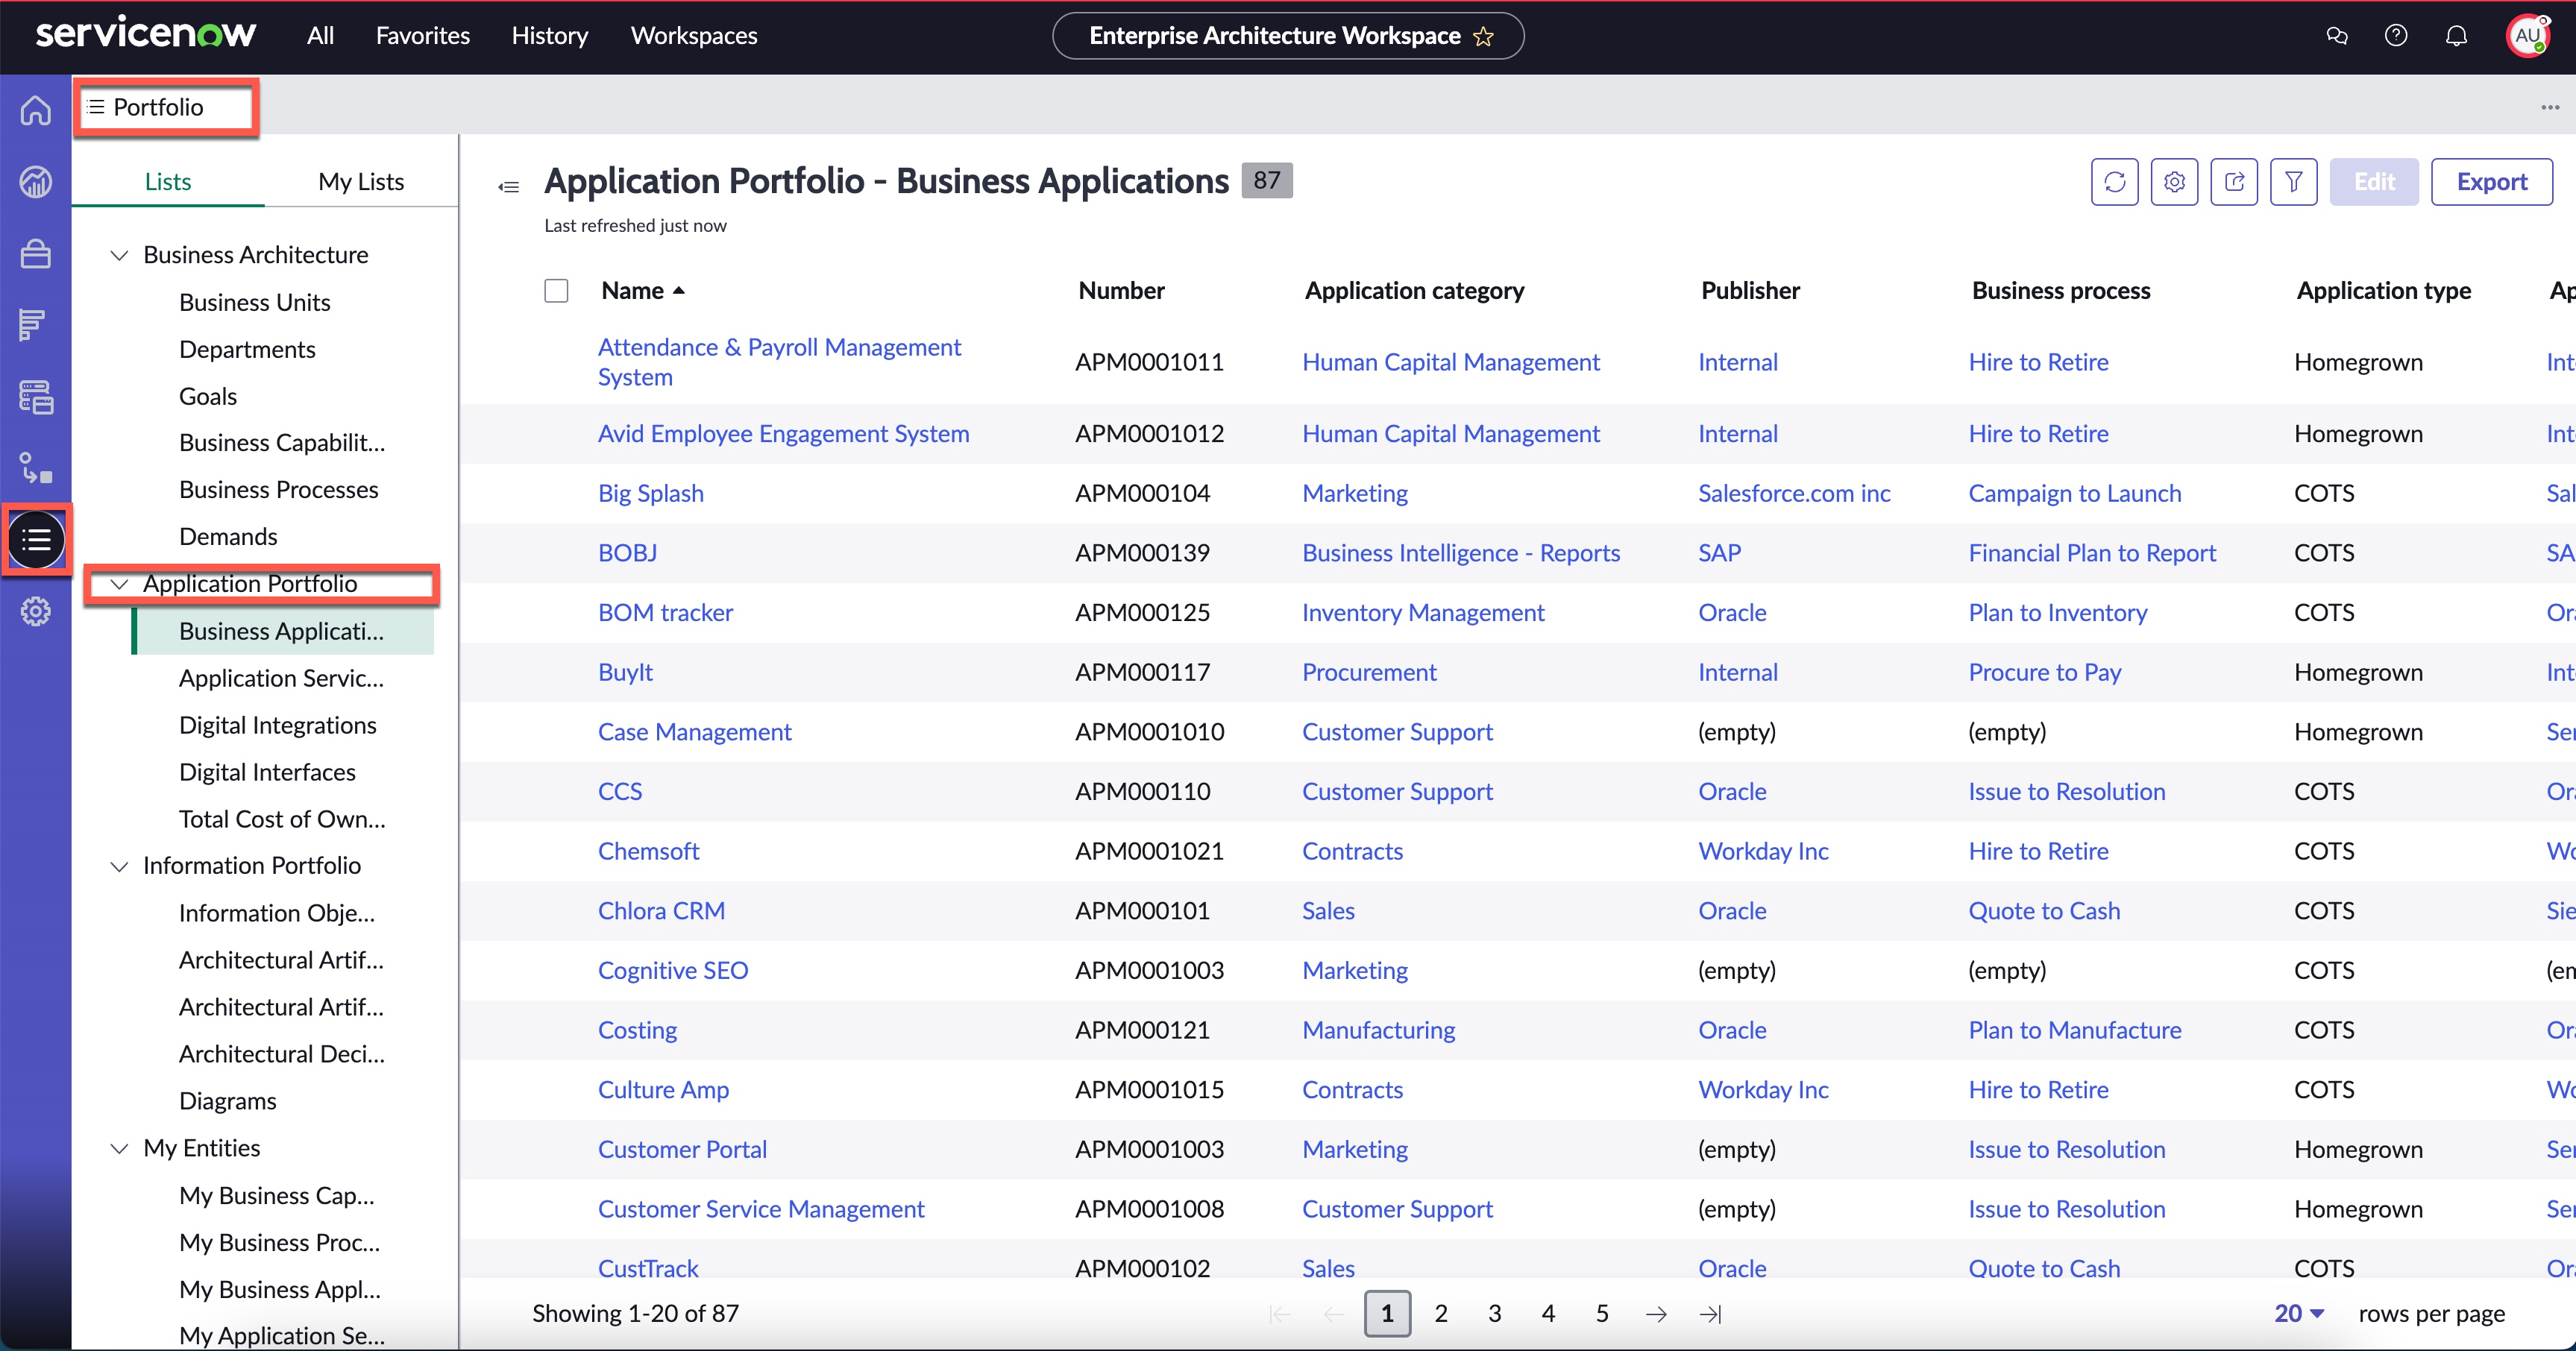The image size is (2576, 1351).
Task: Open the dashboard gauge icon in sidebar
Action: [x=36, y=182]
